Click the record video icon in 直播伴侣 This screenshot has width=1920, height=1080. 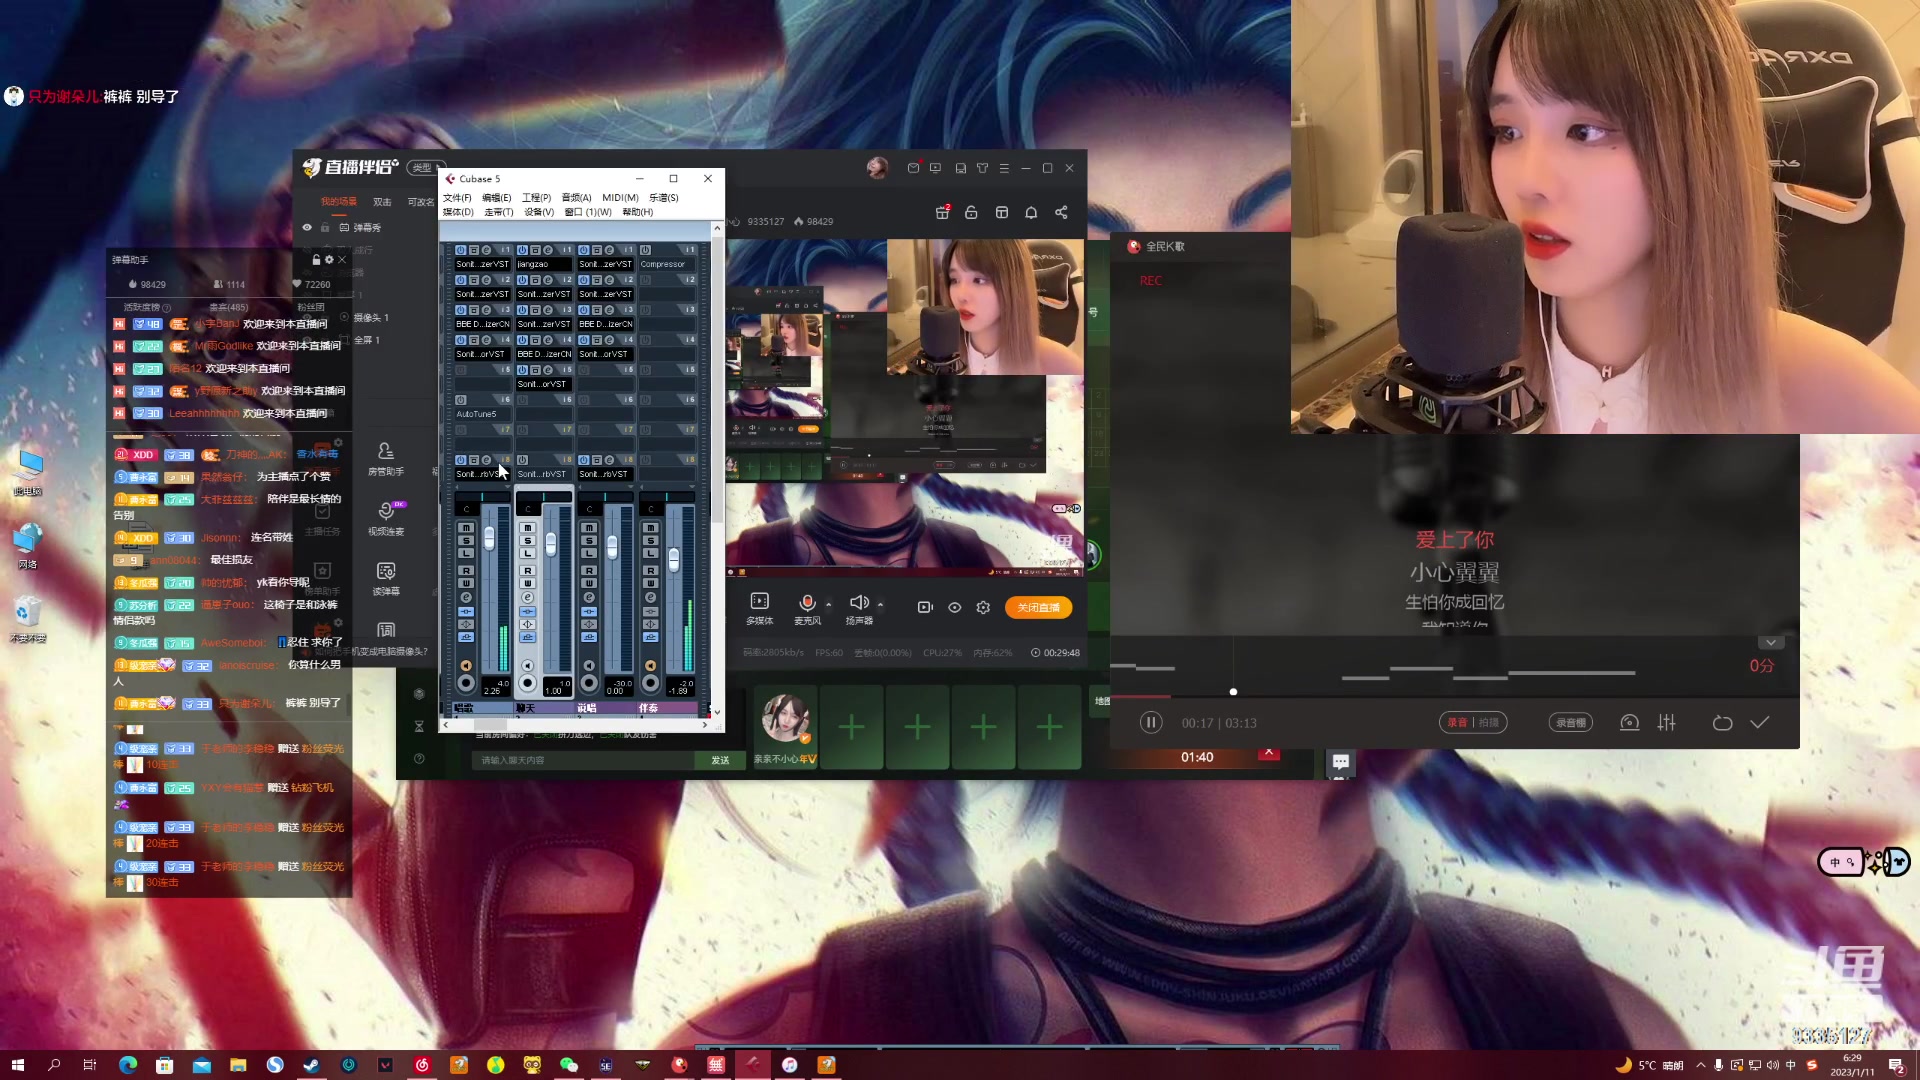pyautogui.click(x=925, y=607)
